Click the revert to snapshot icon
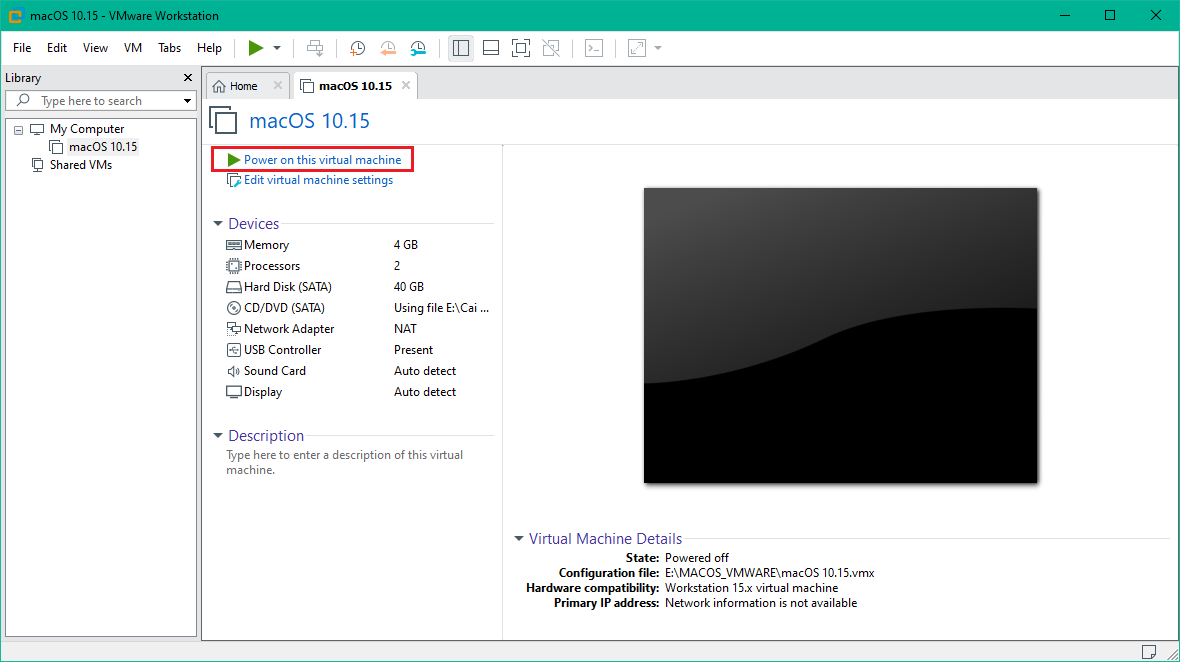1180x662 pixels. (x=388, y=48)
